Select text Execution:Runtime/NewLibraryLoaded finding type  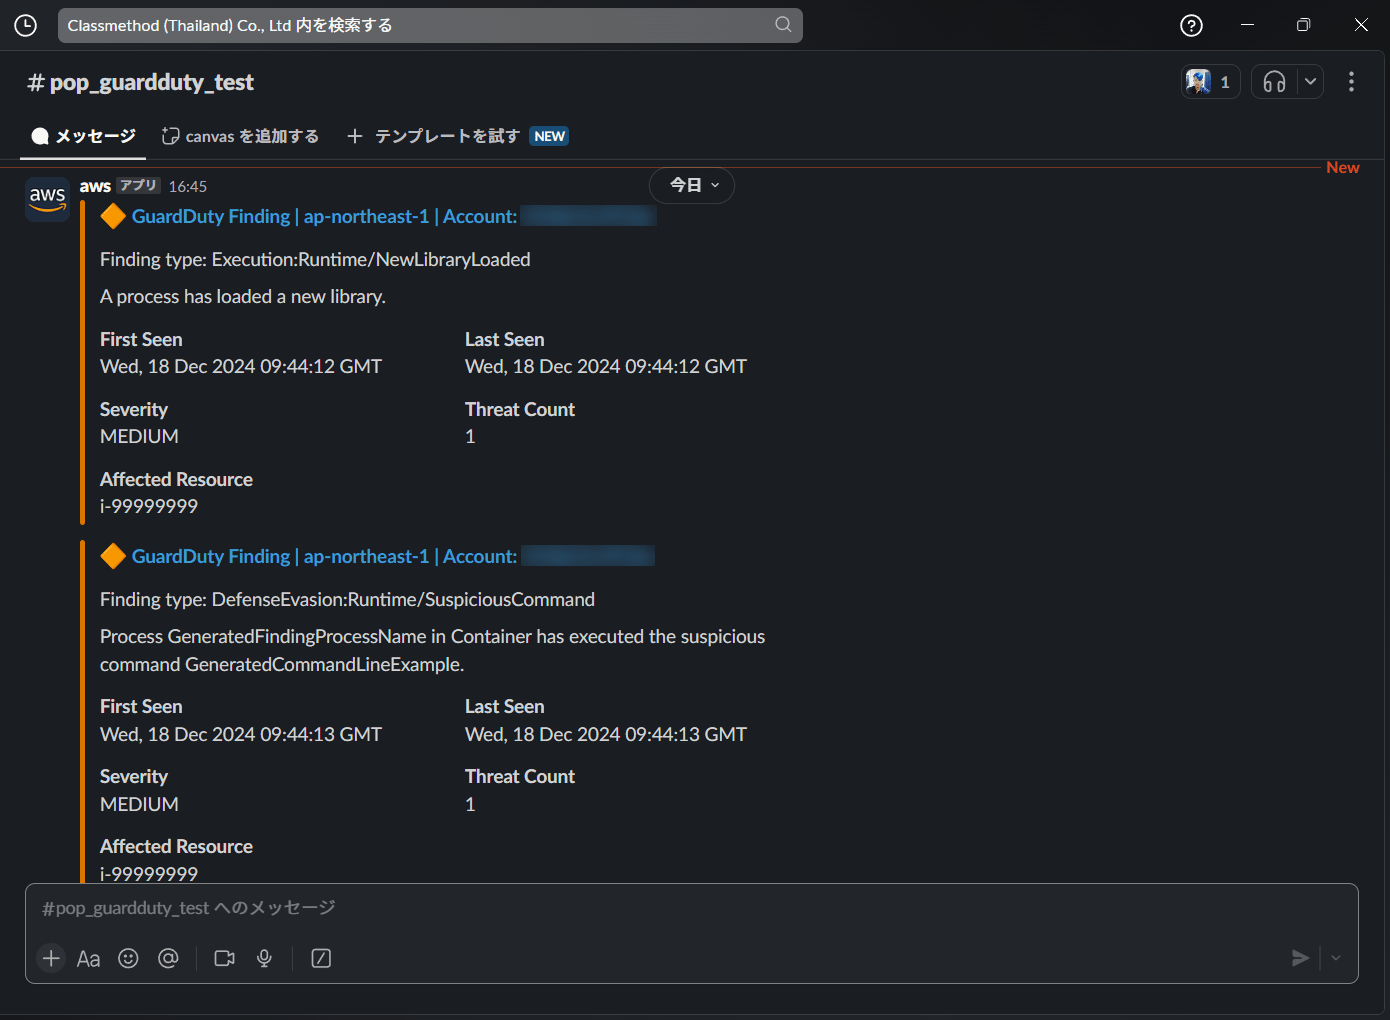coord(371,259)
